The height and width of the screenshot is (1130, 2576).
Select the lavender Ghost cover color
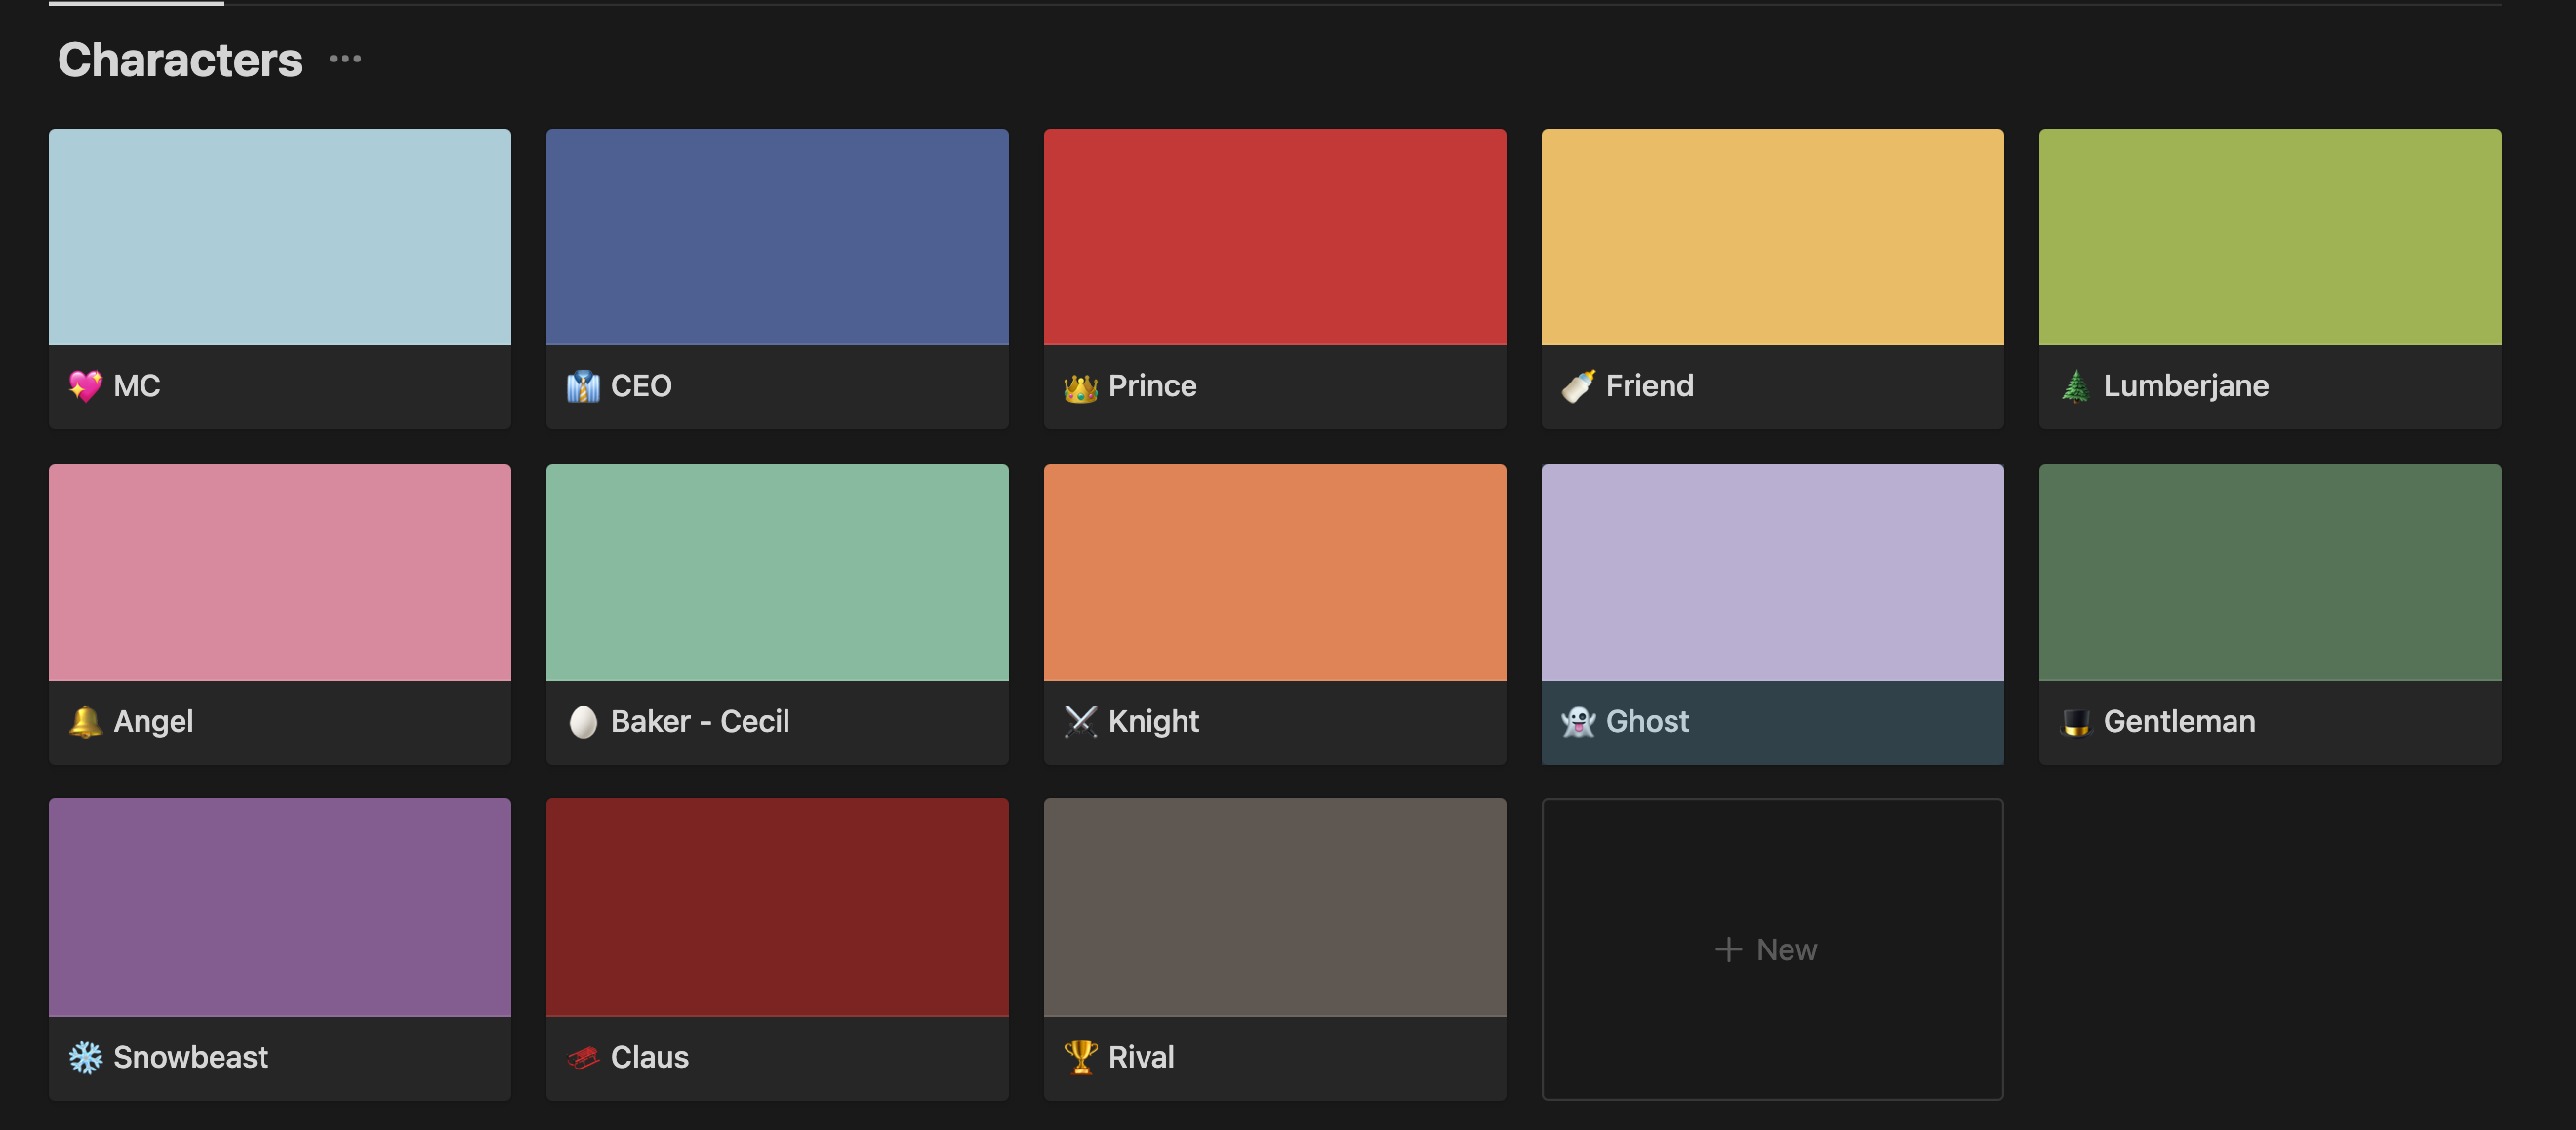pos(1771,572)
